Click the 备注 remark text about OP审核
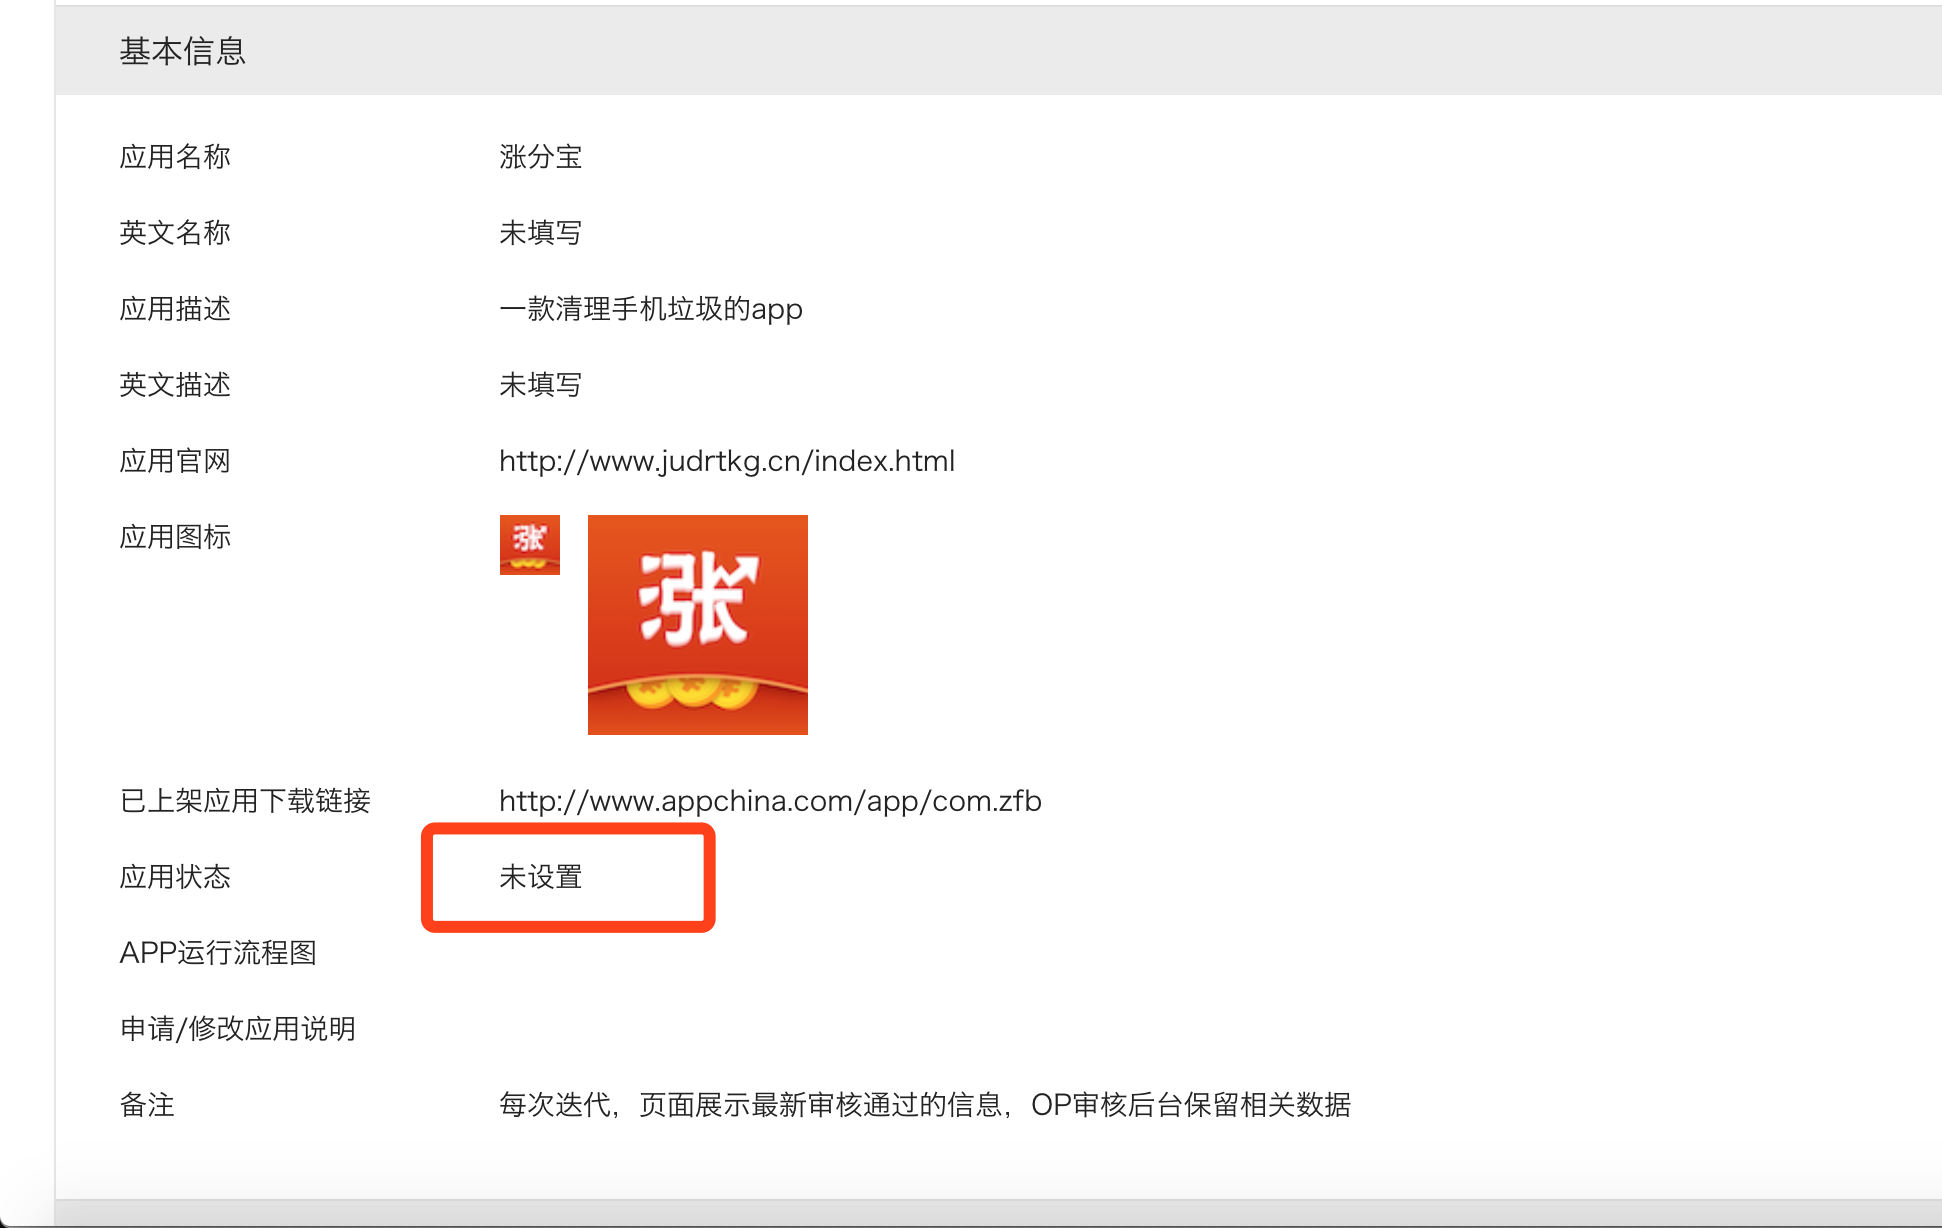 point(924,1105)
